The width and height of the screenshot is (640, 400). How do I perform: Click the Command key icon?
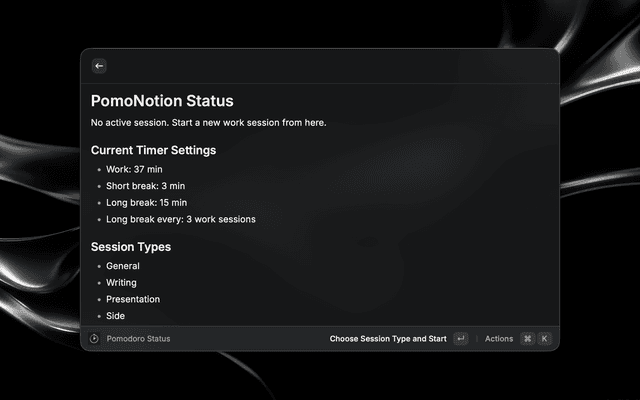527,338
